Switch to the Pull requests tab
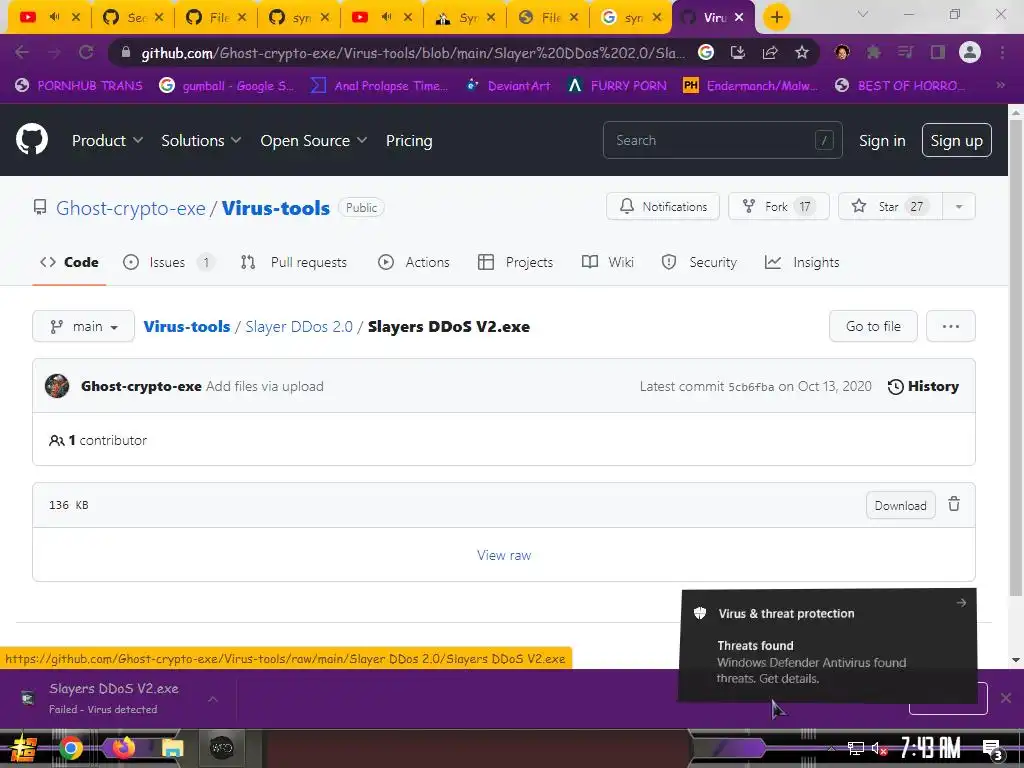This screenshot has height=768, width=1024. (294, 262)
